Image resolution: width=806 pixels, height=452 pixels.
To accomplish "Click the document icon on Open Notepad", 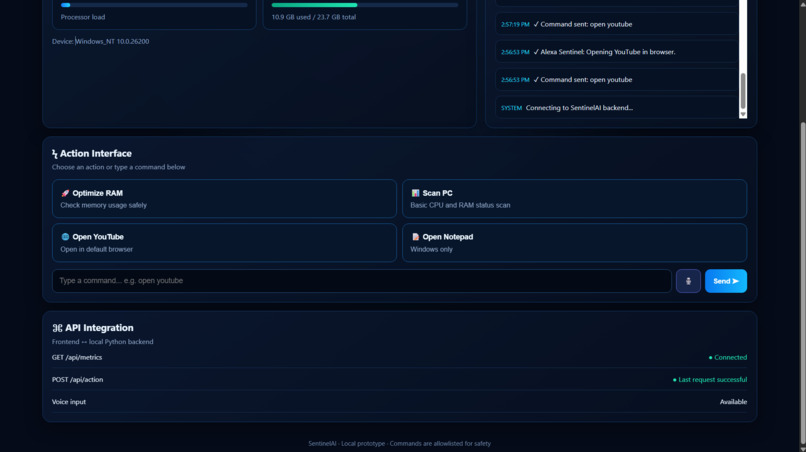I will coord(415,237).
